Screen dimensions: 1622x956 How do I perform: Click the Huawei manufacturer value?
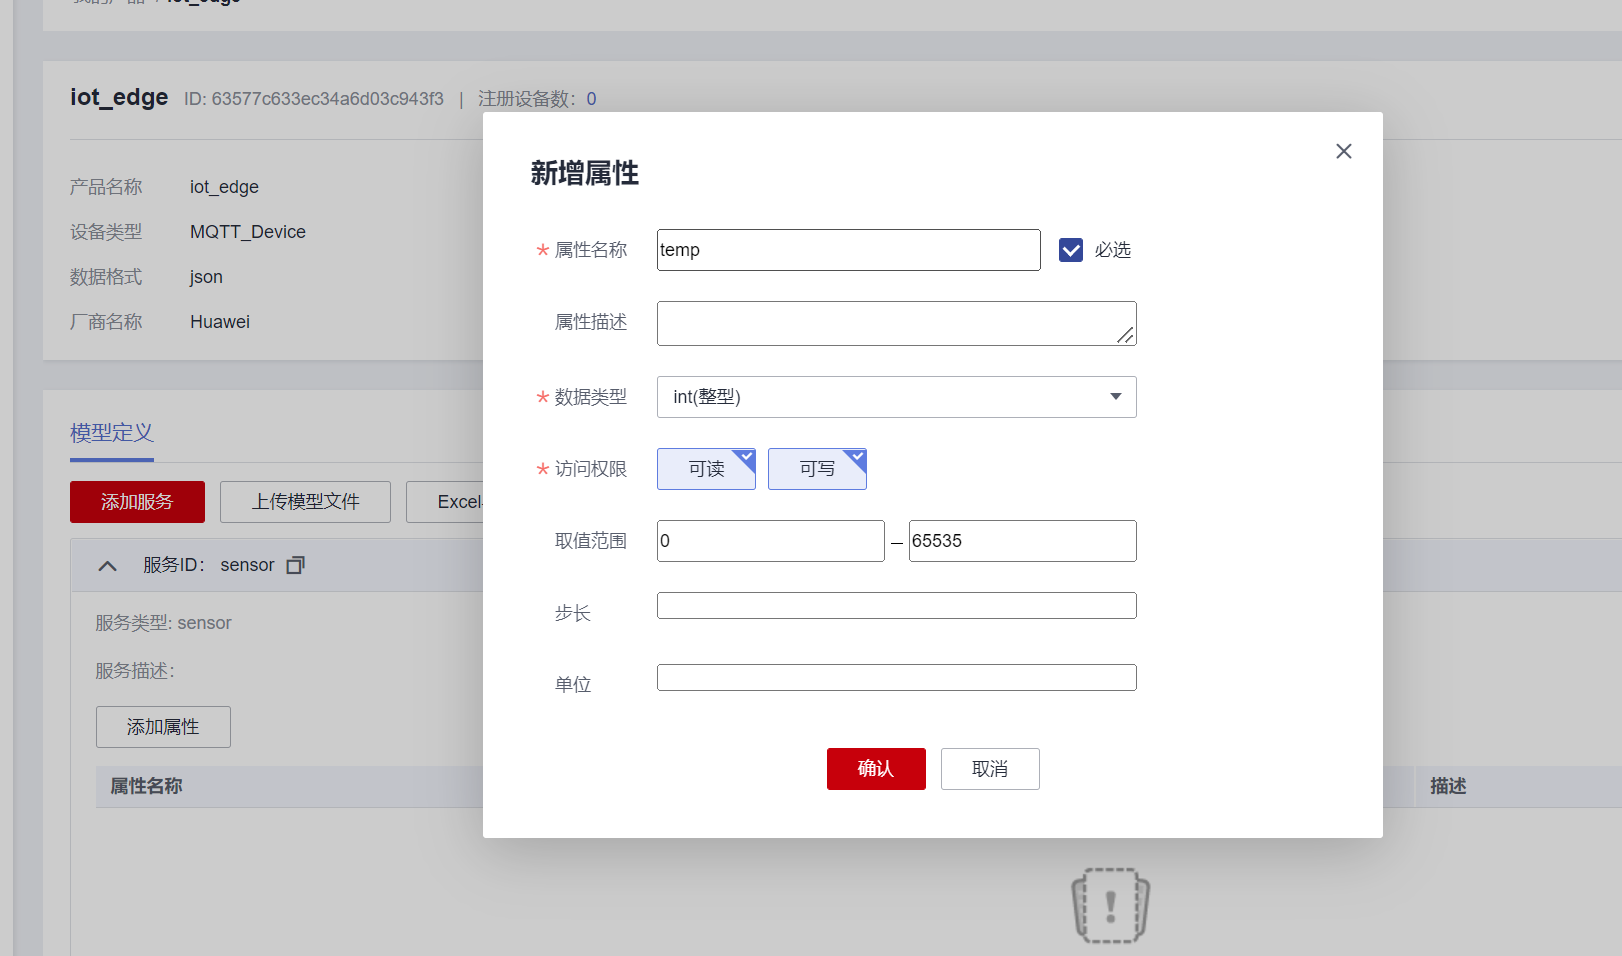[220, 322]
